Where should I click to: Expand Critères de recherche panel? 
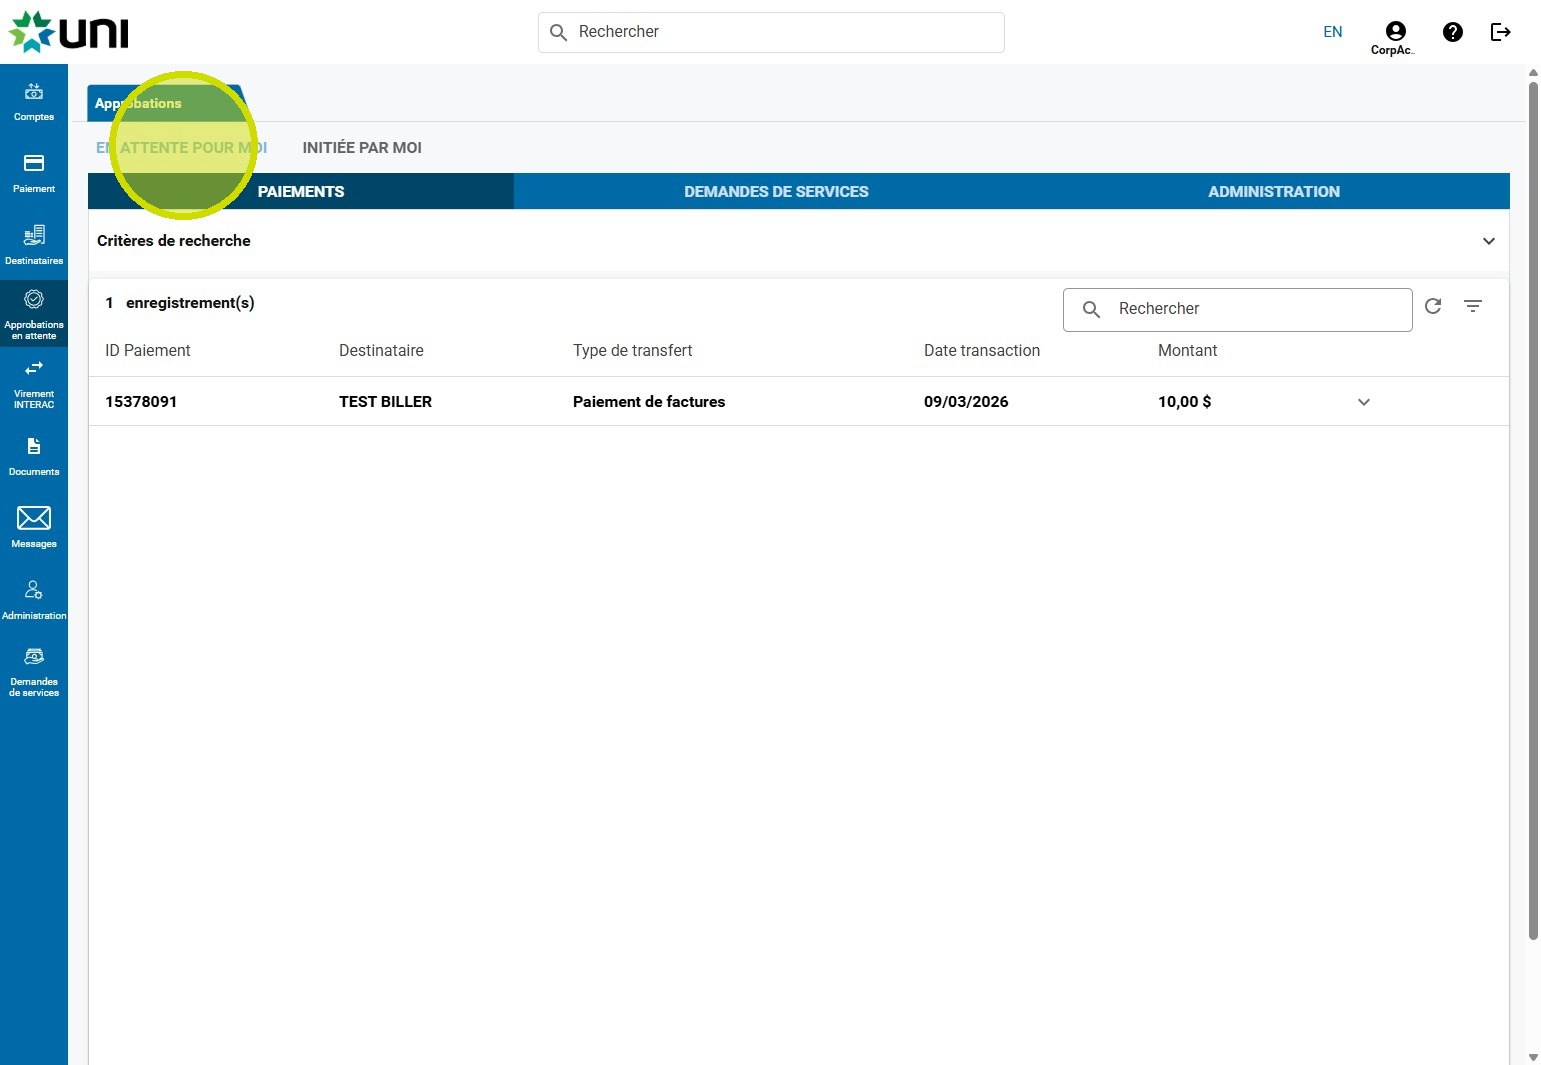click(798, 241)
